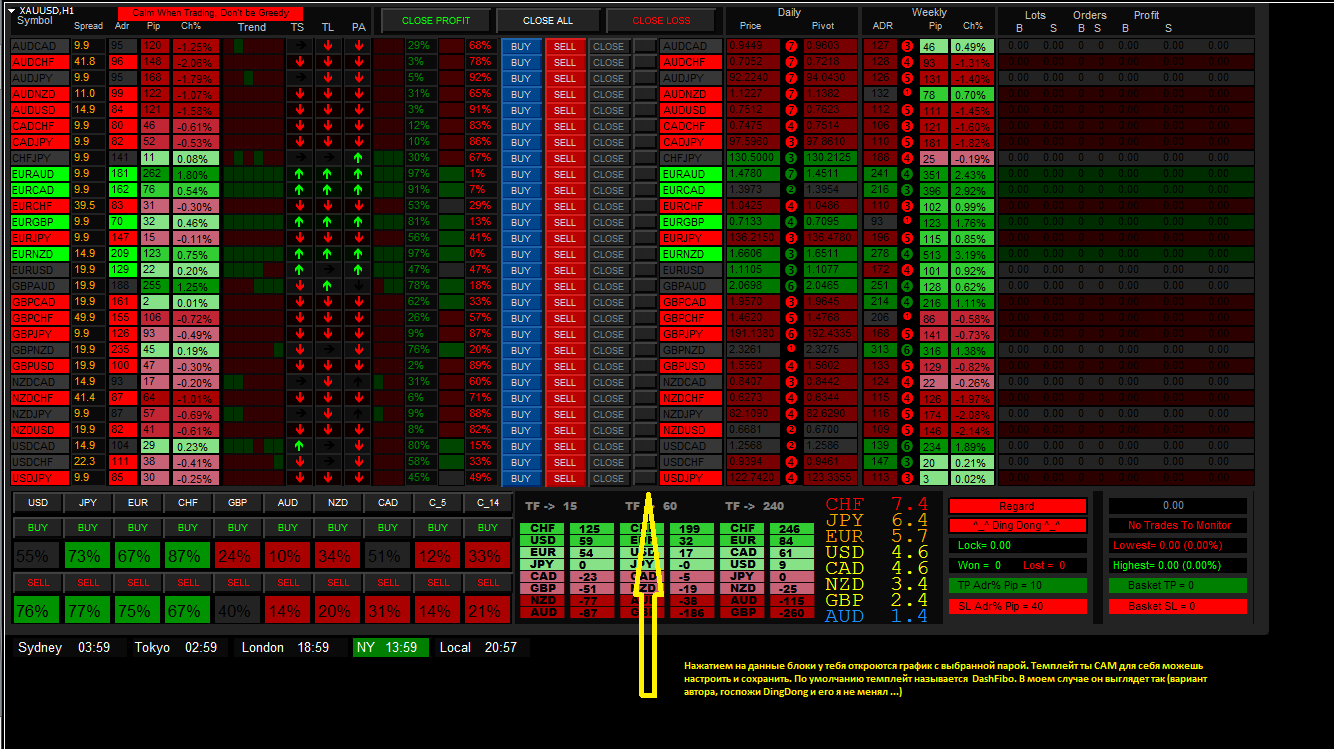Click the basket SELL button under GBP
This screenshot has height=749, width=1334.
coord(238,582)
